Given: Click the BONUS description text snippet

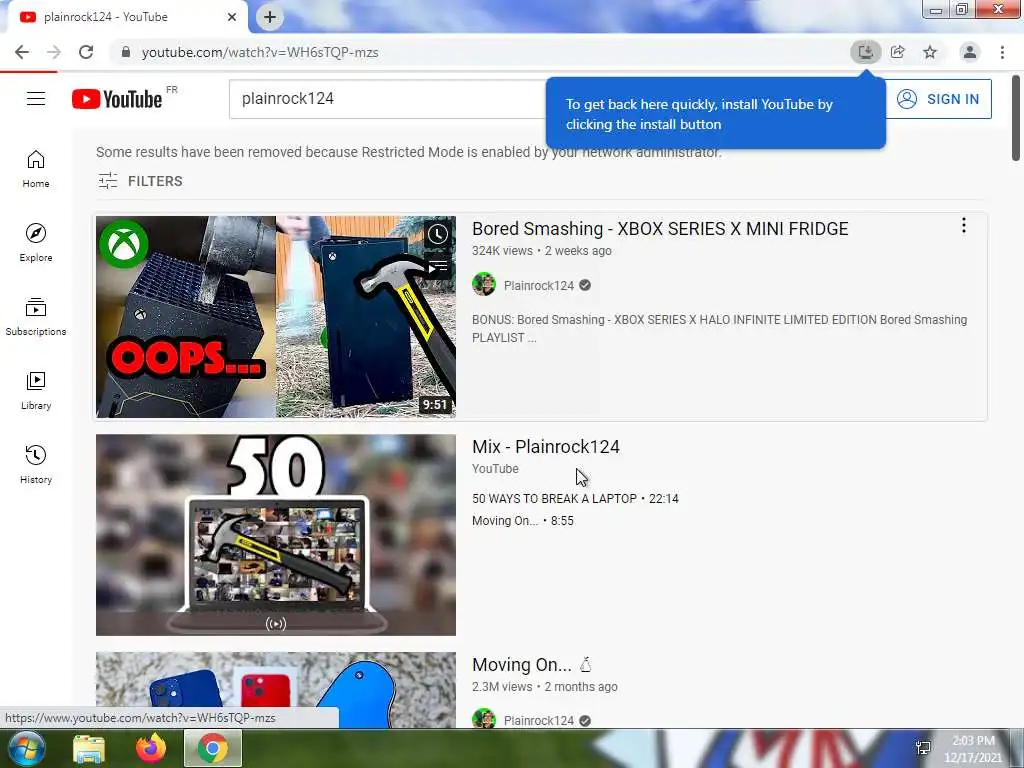Looking at the screenshot, I should pyautogui.click(x=720, y=328).
